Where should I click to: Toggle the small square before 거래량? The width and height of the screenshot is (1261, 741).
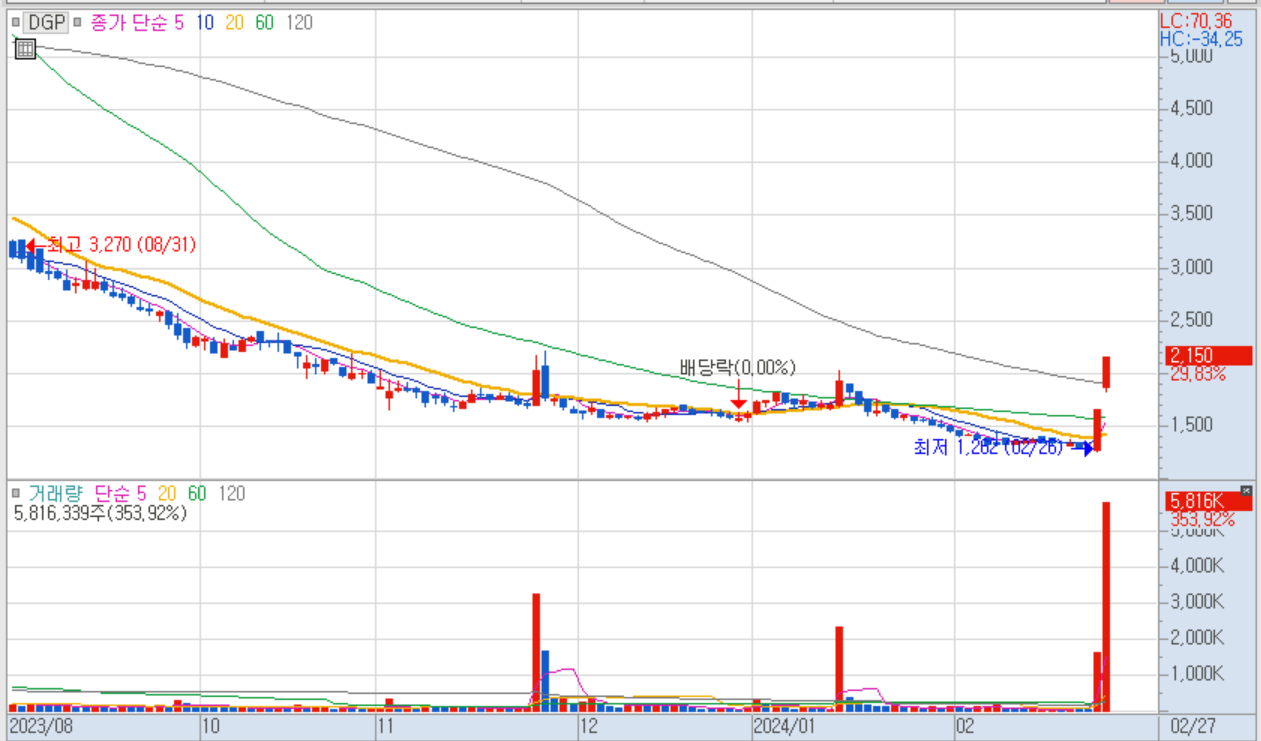[x=15, y=493]
